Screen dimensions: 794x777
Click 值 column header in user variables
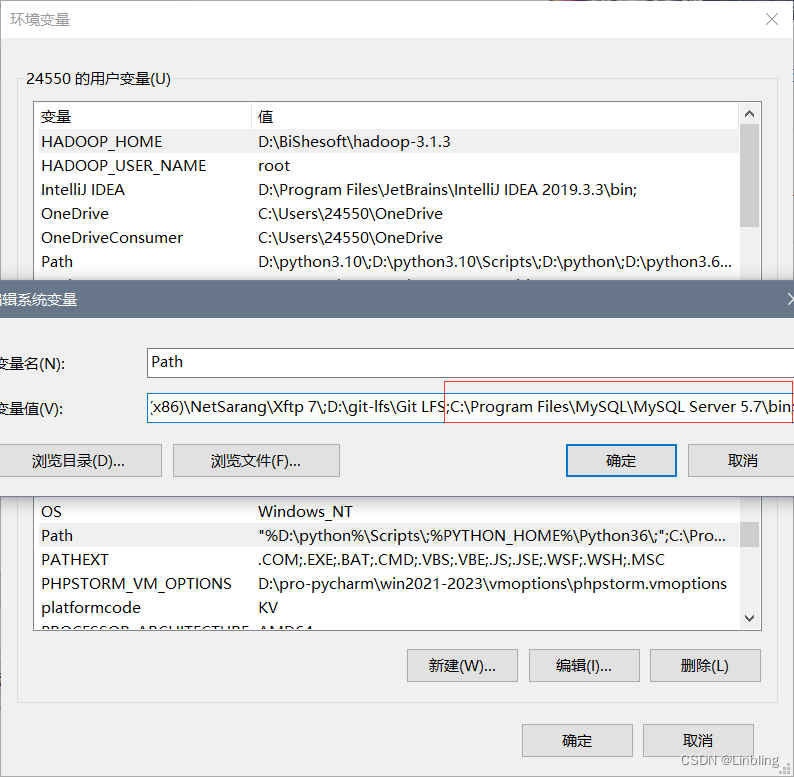point(495,116)
